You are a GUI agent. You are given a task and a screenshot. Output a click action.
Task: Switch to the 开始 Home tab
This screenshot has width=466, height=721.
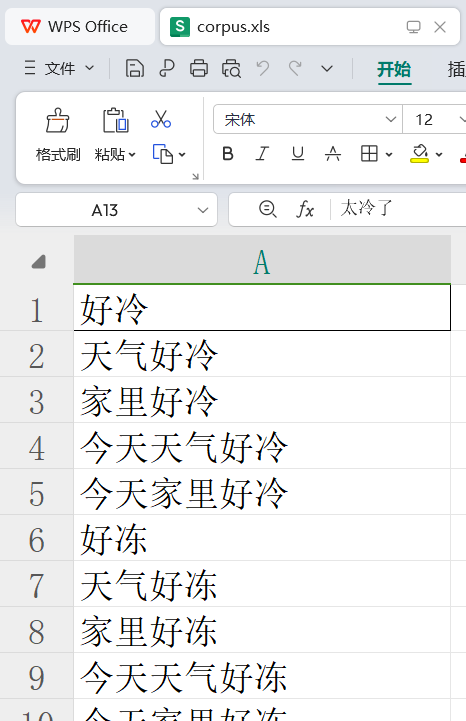[x=394, y=69]
